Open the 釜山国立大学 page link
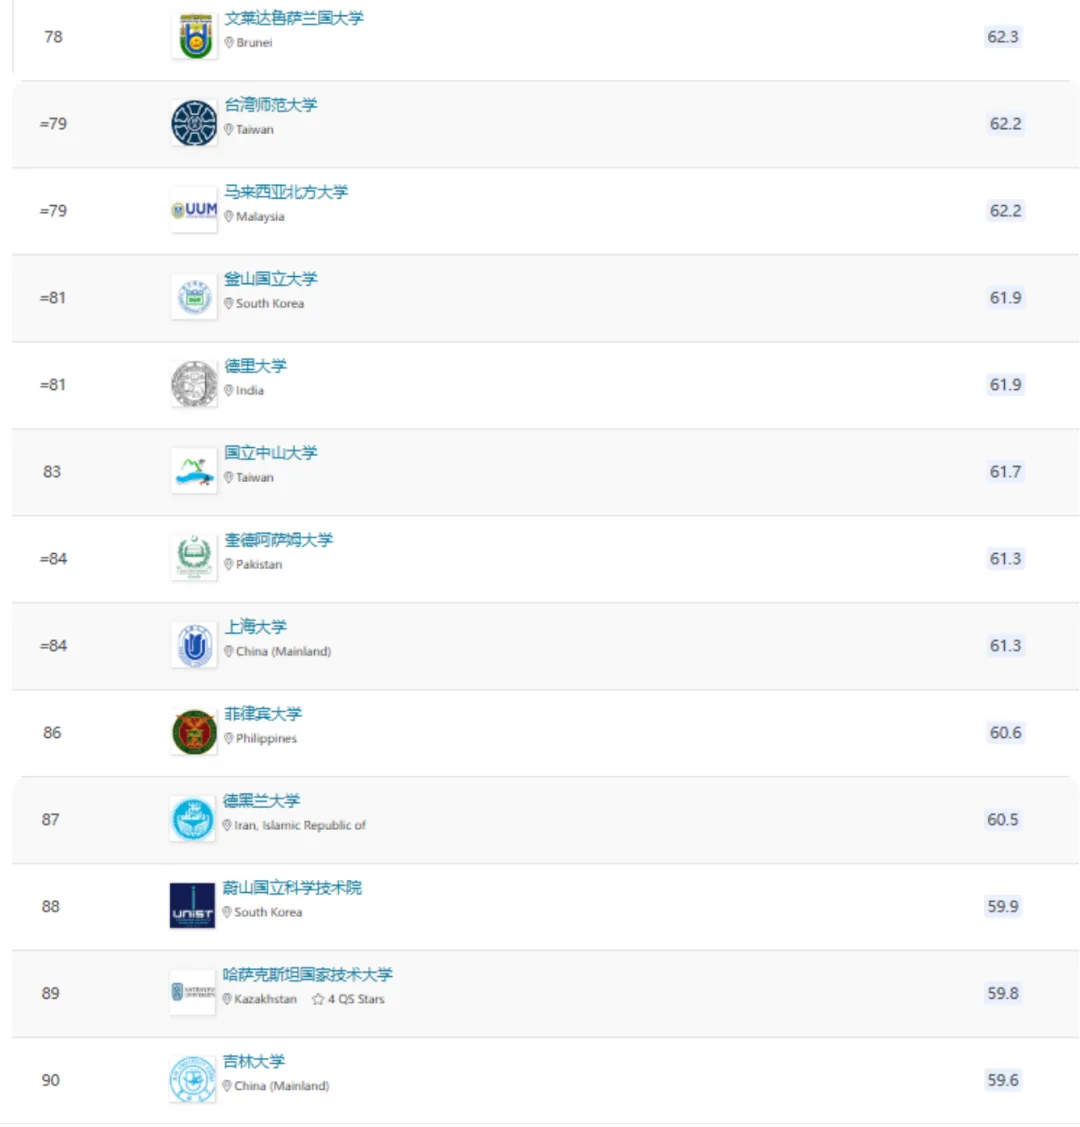This screenshot has width=1080, height=1127. pos(270,279)
